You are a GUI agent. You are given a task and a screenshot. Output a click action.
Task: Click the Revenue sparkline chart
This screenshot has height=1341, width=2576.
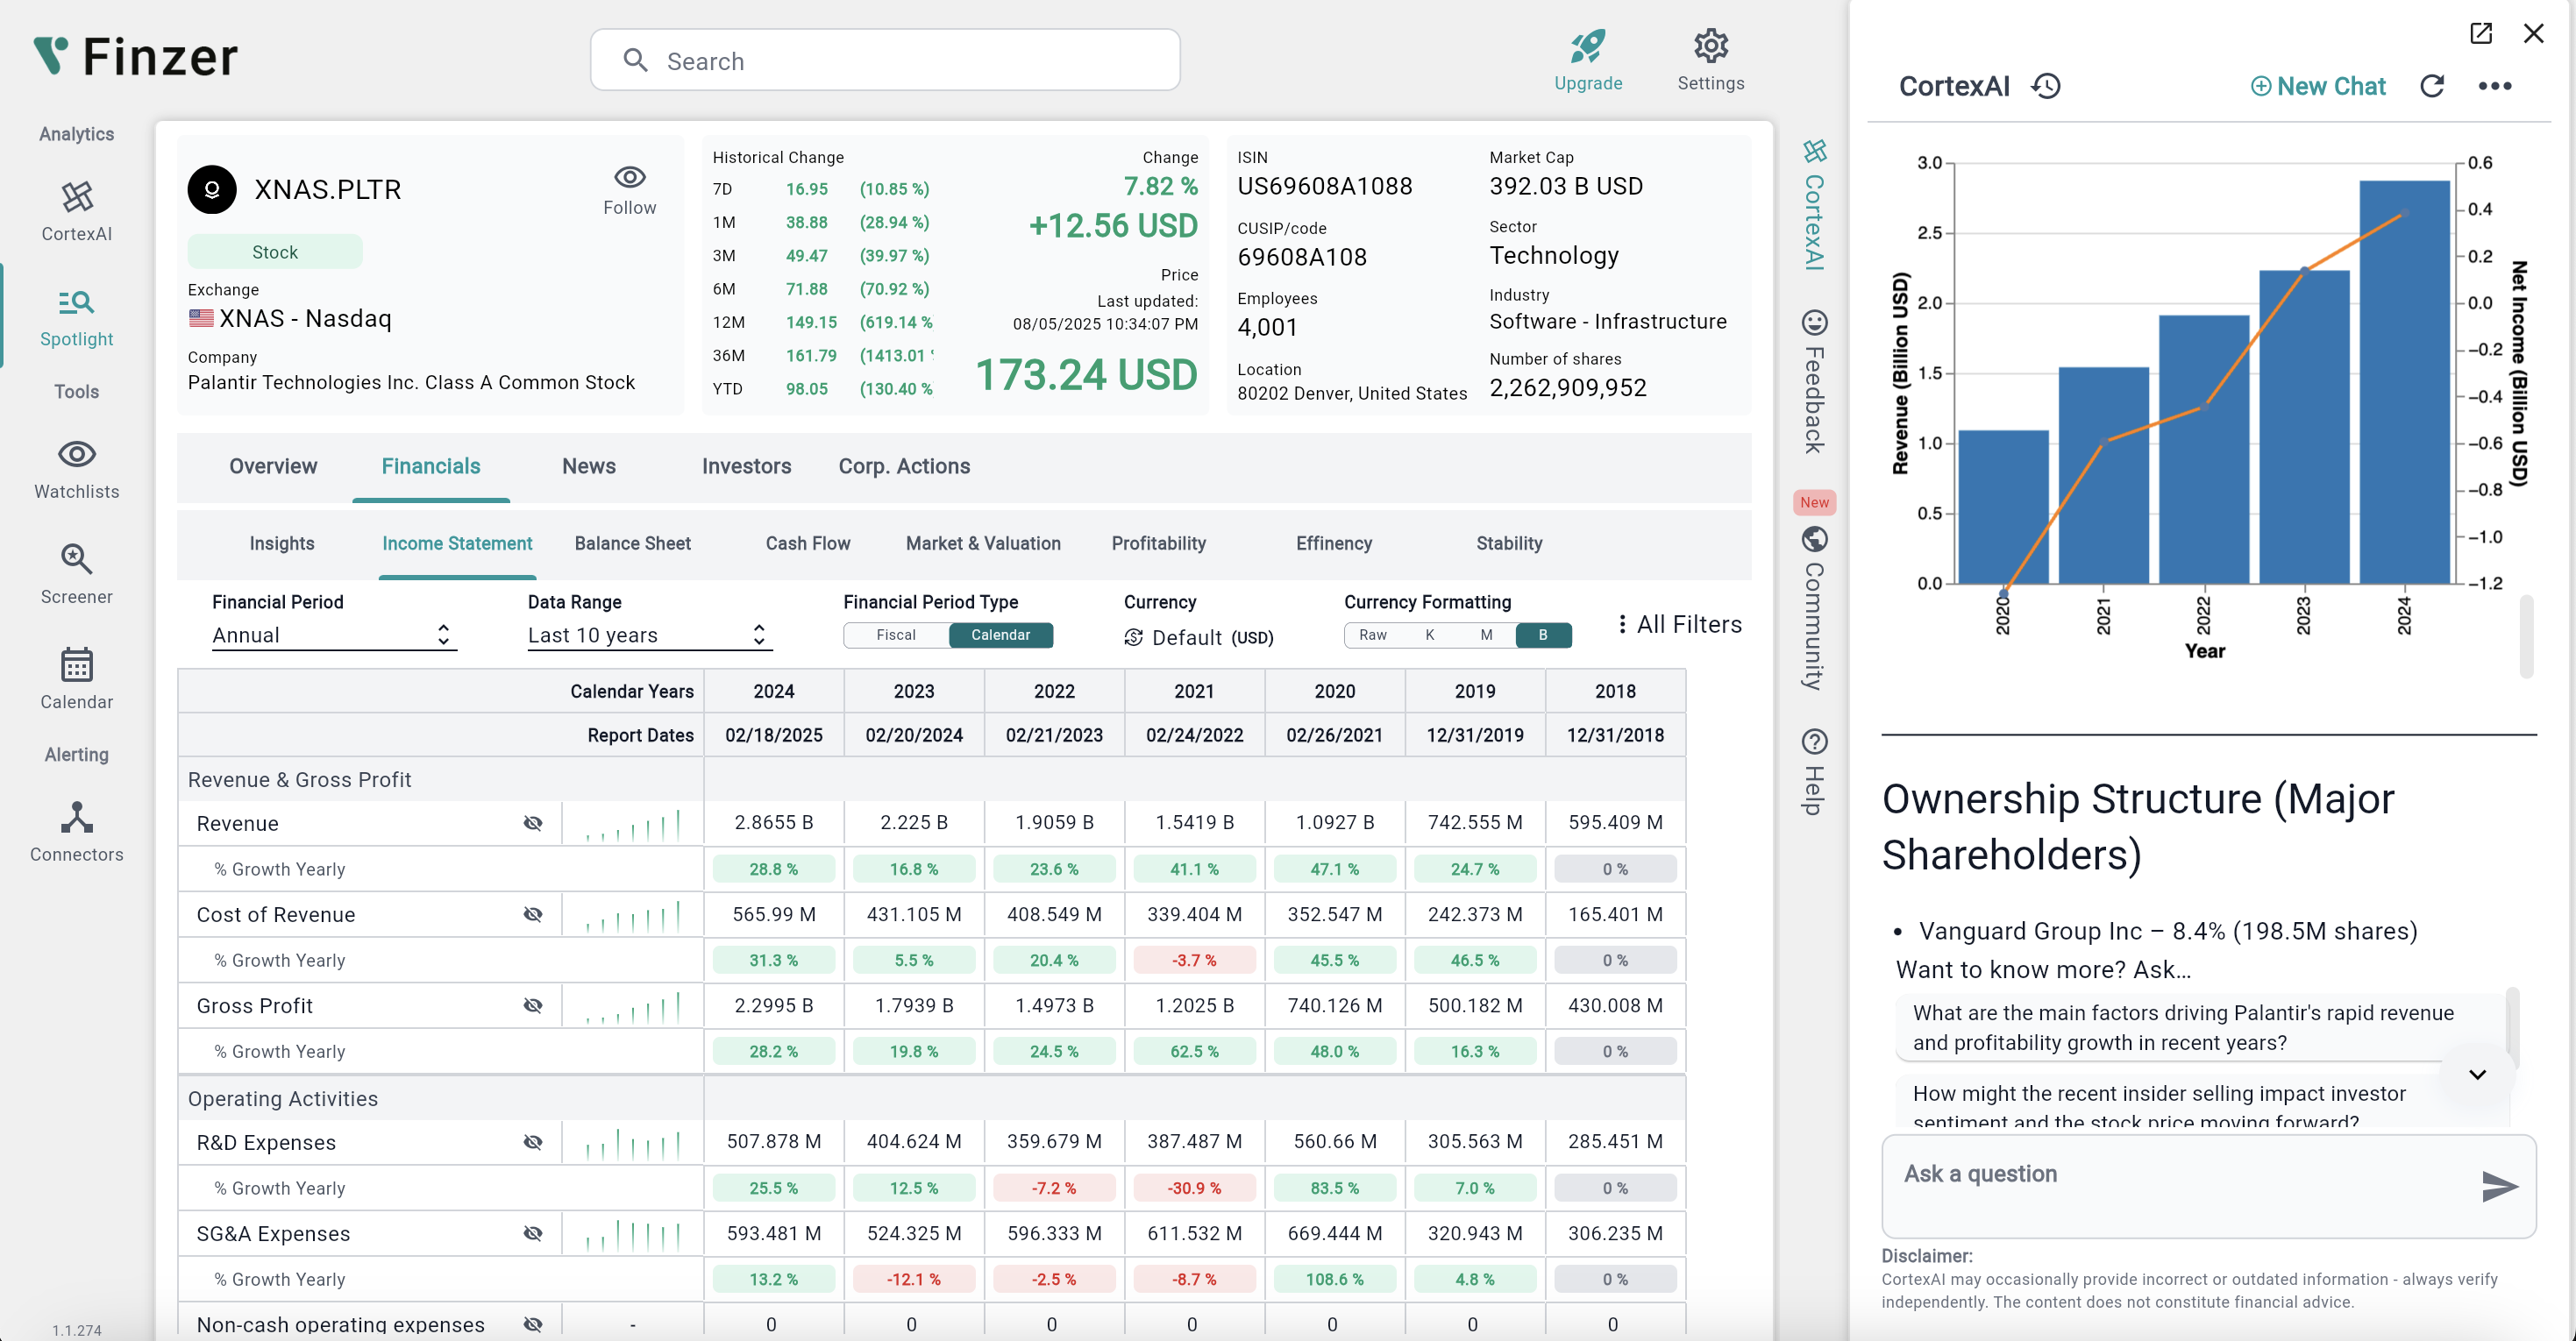tap(633, 824)
